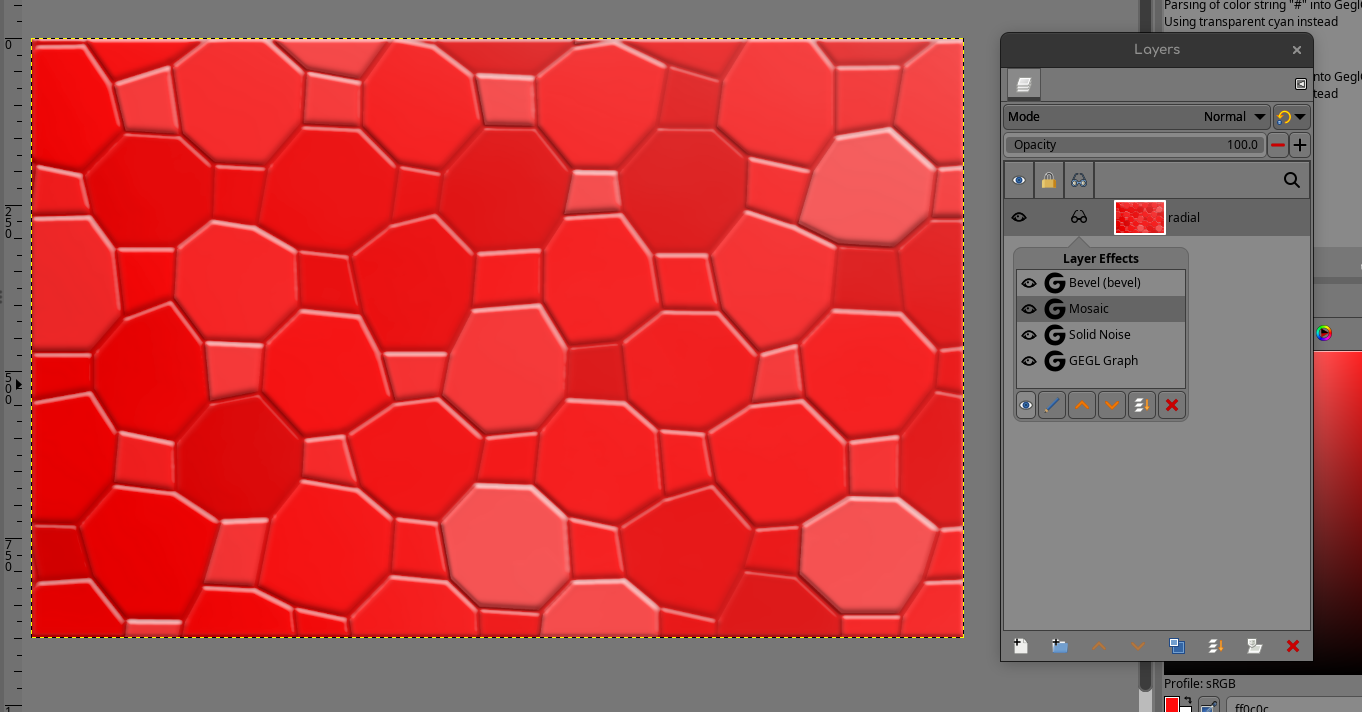Click the G icon beside GEGL Graph
Image resolution: width=1362 pixels, height=712 pixels.
tap(1054, 361)
